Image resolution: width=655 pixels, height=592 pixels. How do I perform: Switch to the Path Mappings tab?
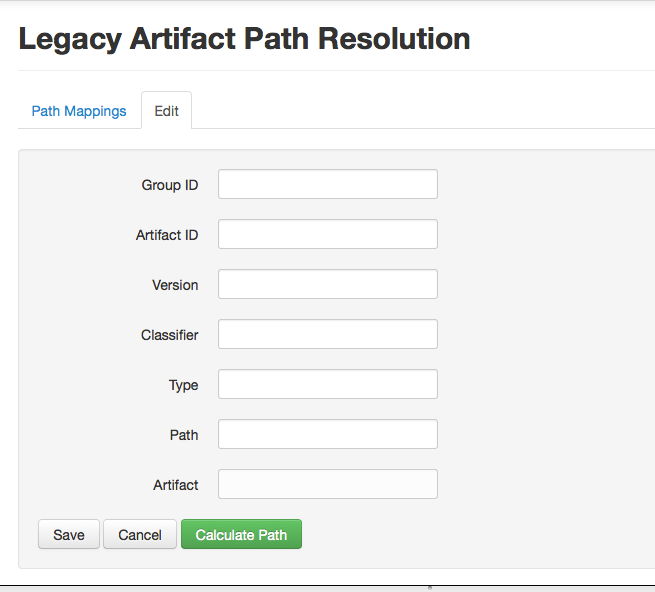click(79, 111)
